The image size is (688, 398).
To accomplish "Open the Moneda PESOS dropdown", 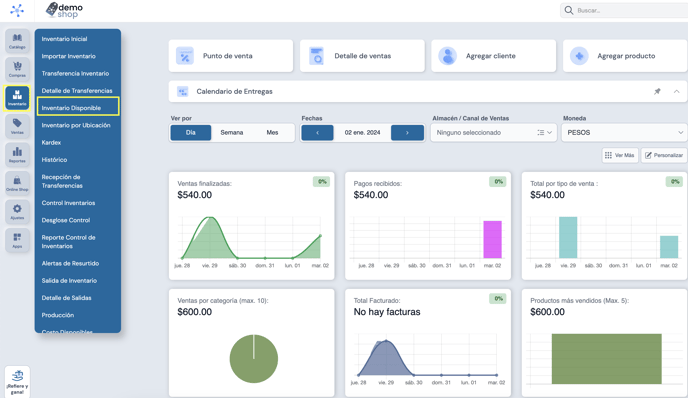I will pyautogui.click(x=625, y=133).
